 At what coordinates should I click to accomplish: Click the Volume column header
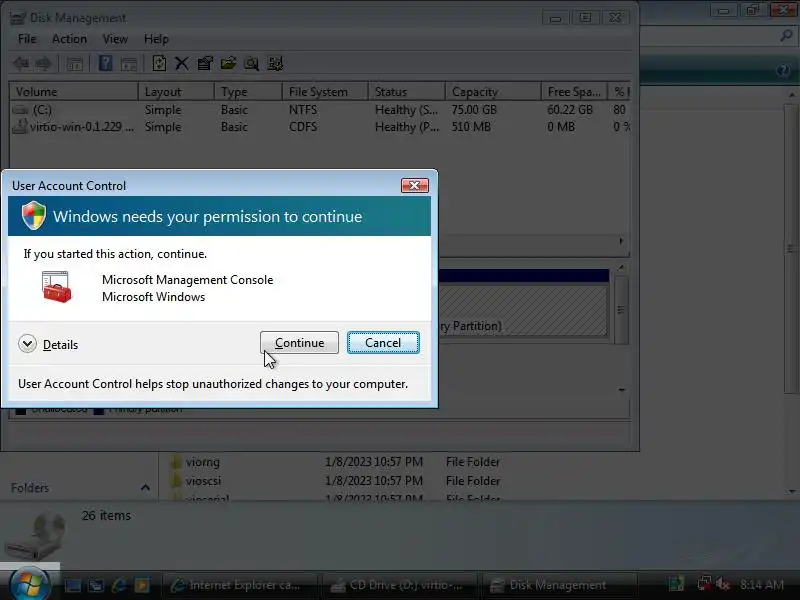point(74,92)
